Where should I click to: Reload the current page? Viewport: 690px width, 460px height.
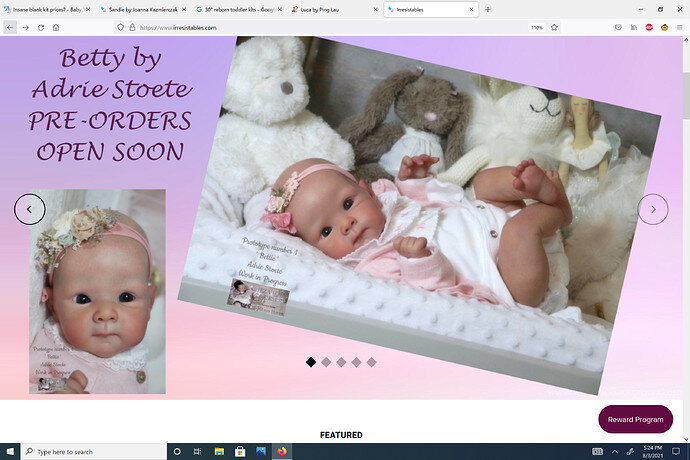[x=41, y=27]
